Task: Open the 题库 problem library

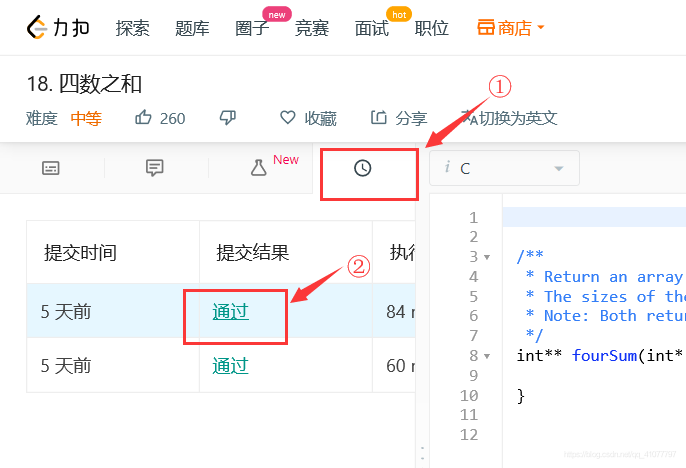Action: 192,28
